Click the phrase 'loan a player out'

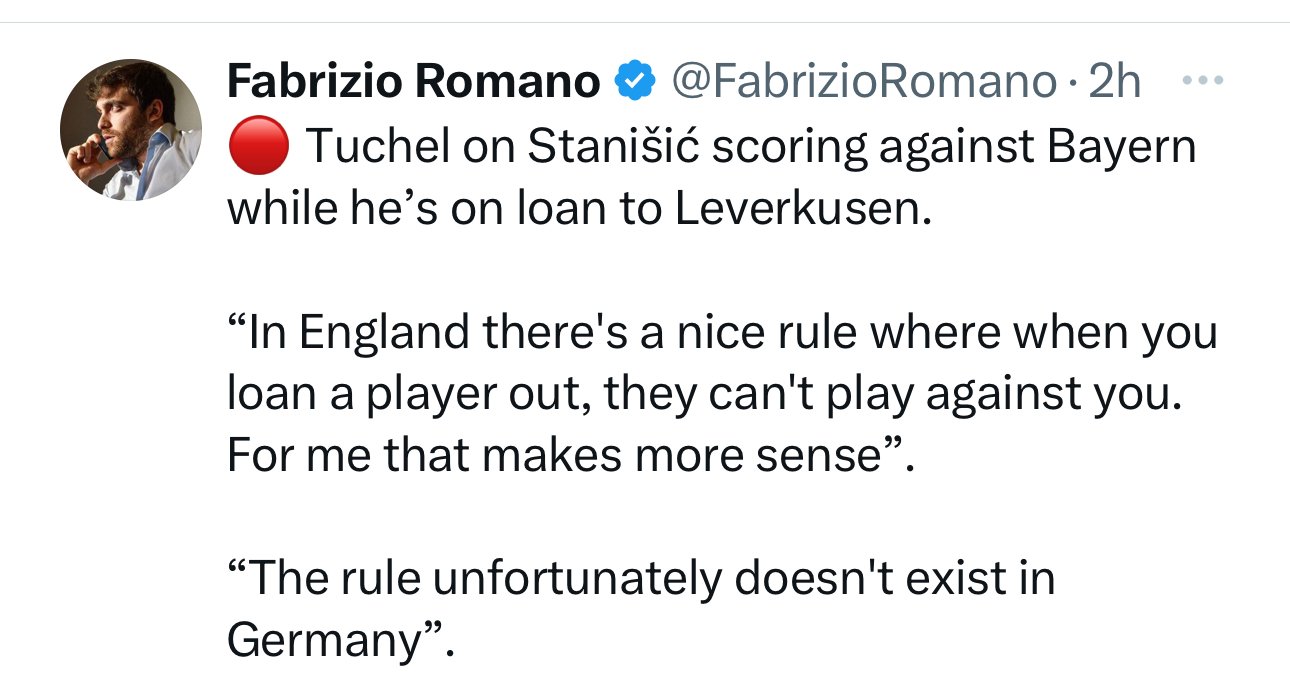(400, 395)
